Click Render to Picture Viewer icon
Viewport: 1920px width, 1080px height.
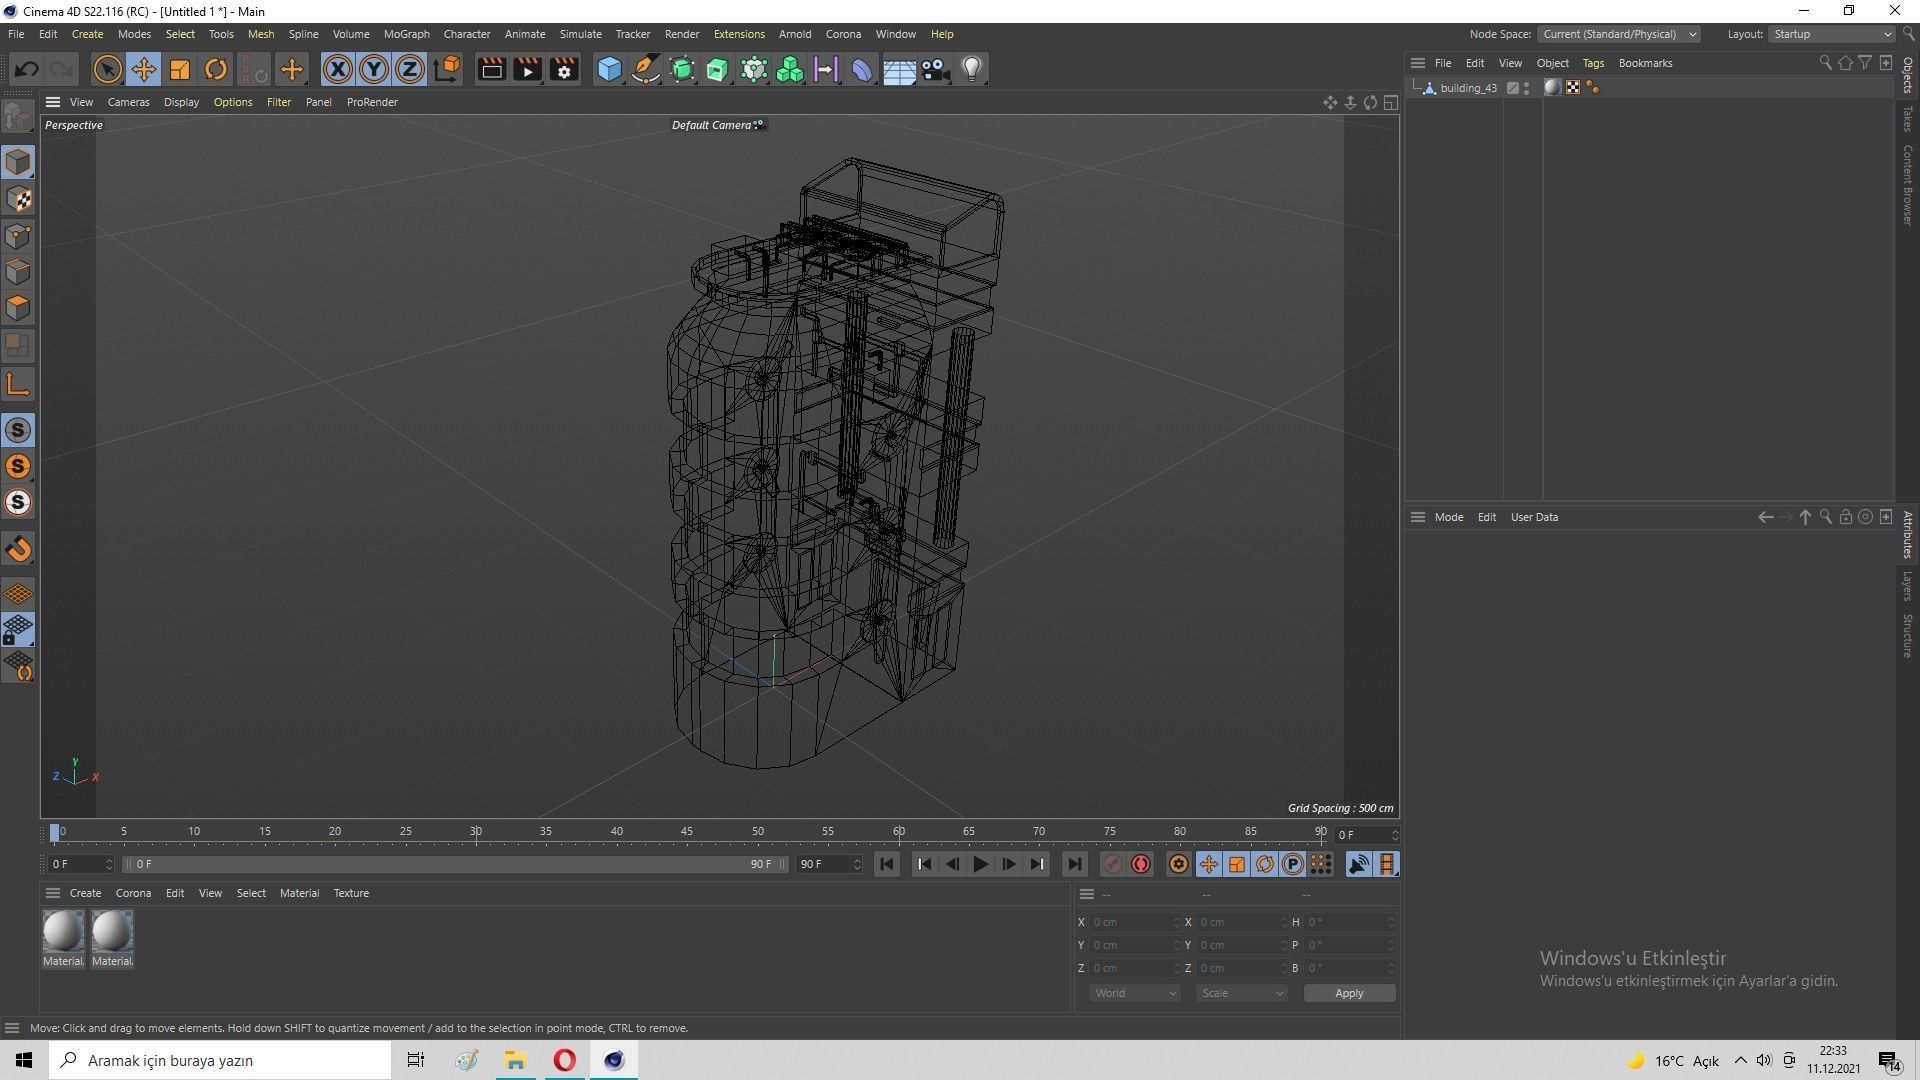(x=527, y=69)
